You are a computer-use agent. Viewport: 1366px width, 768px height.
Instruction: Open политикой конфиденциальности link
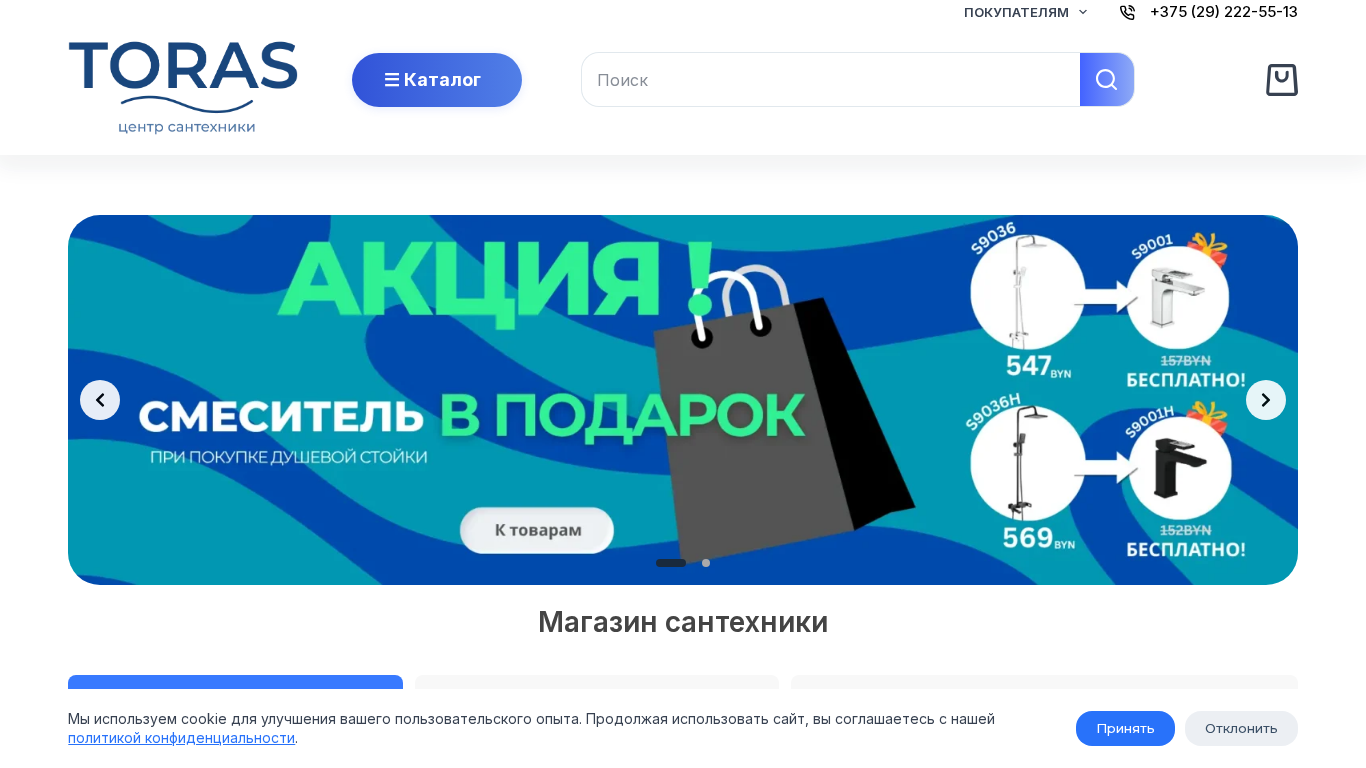(181, 738)
